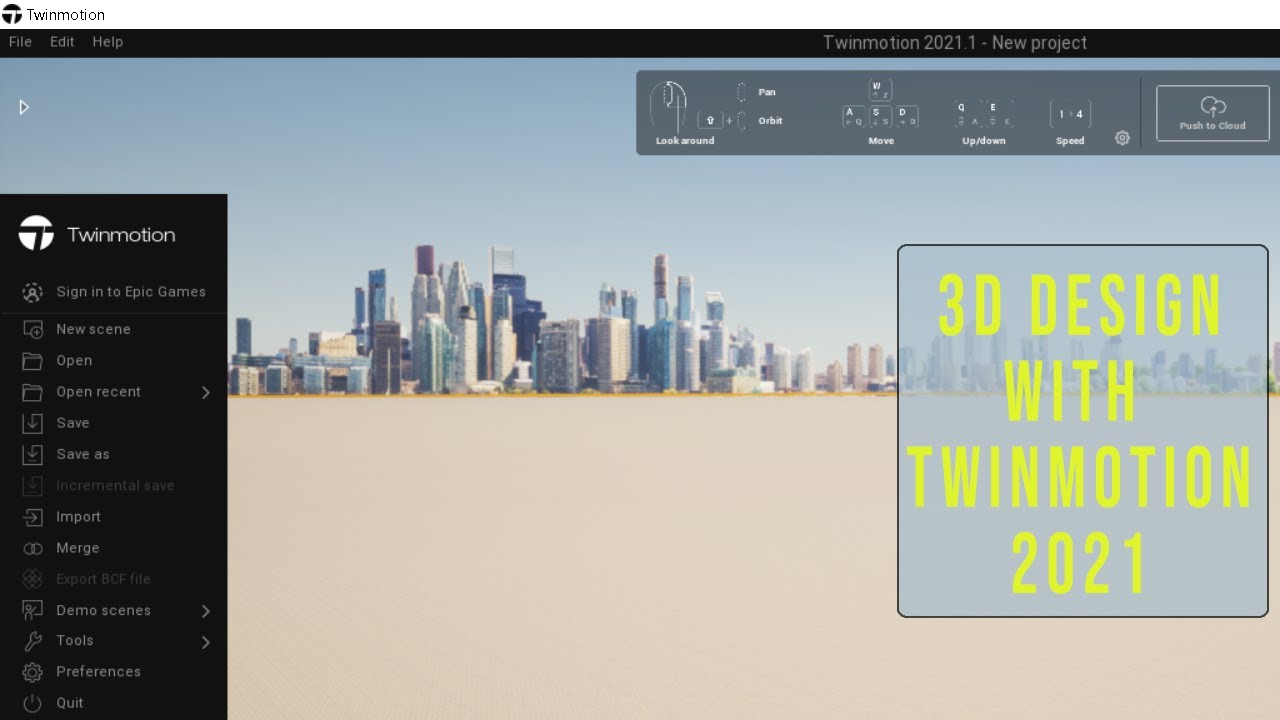Click the Save label in menu
This screenshot has width=1280, height=720.
[x=73, y=423]
